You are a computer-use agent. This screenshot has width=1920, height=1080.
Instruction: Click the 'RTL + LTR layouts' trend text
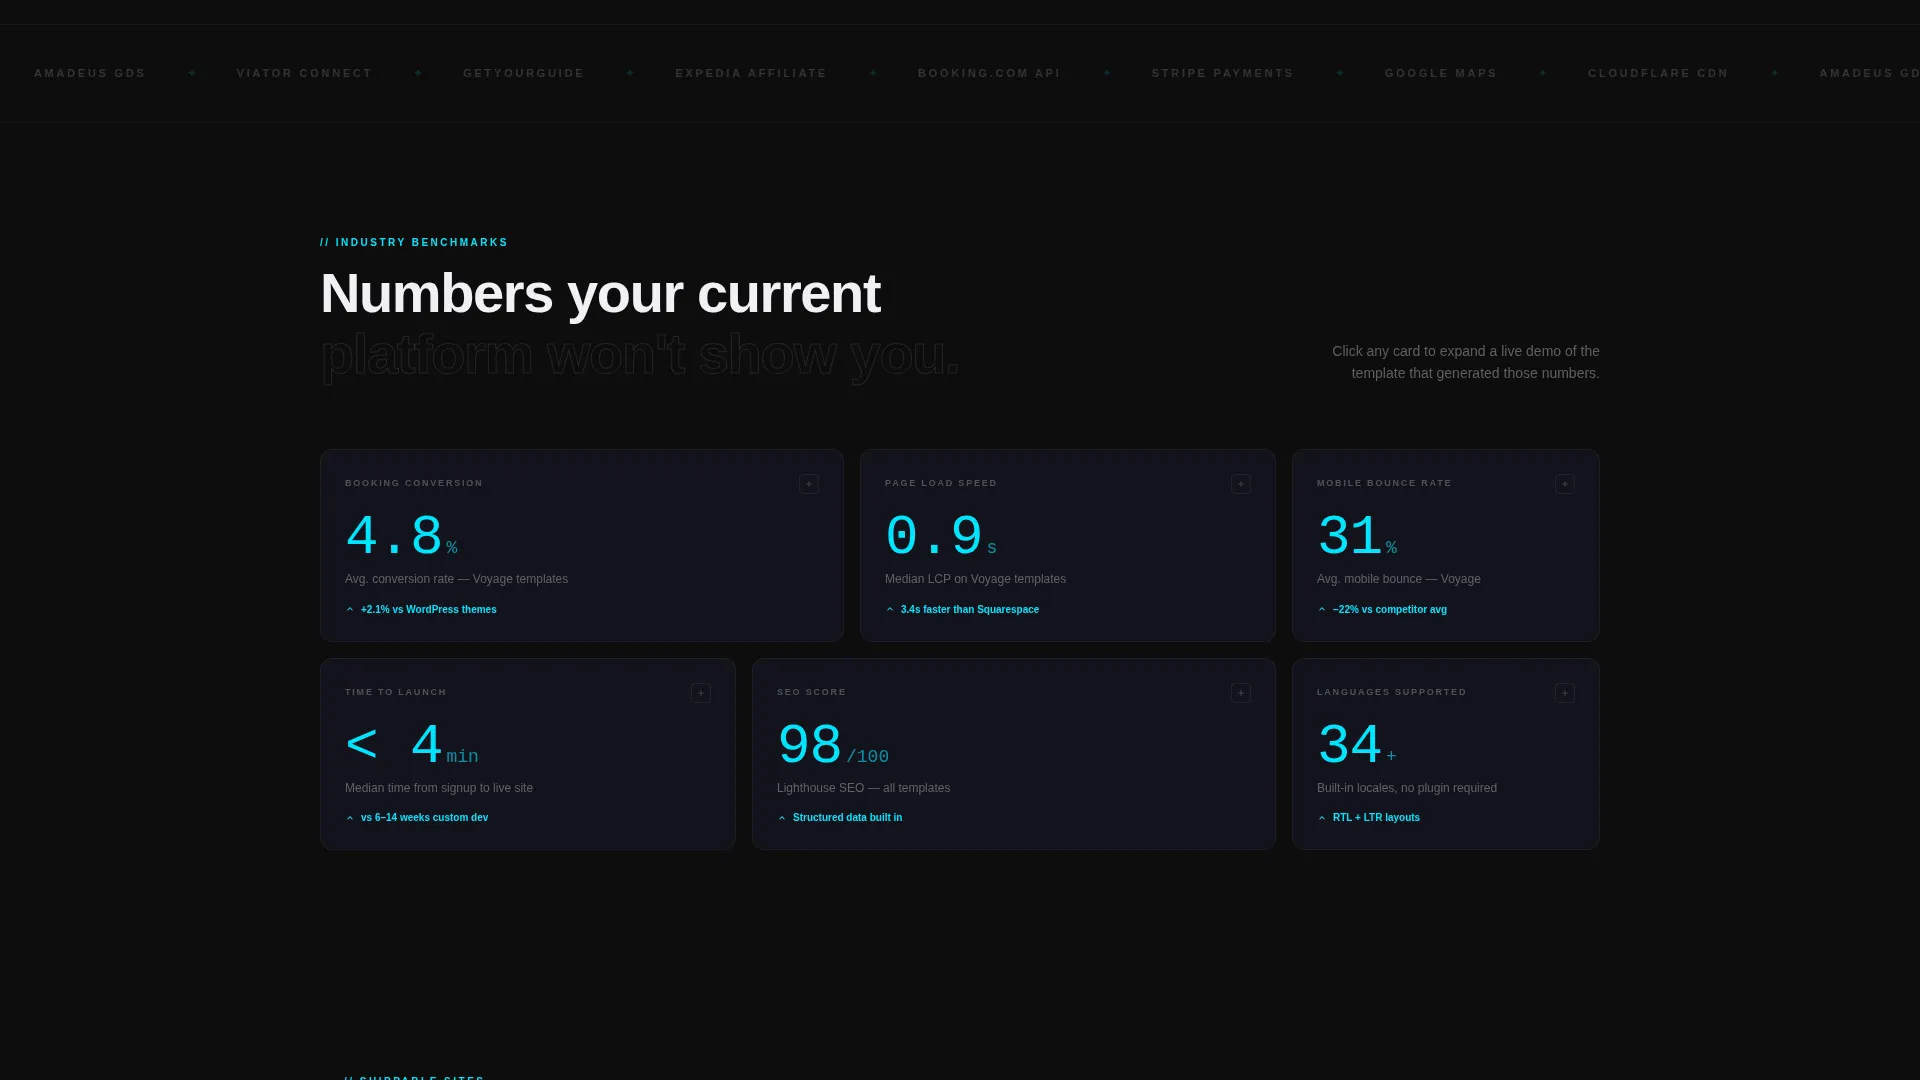click(x=1376, y=818)
